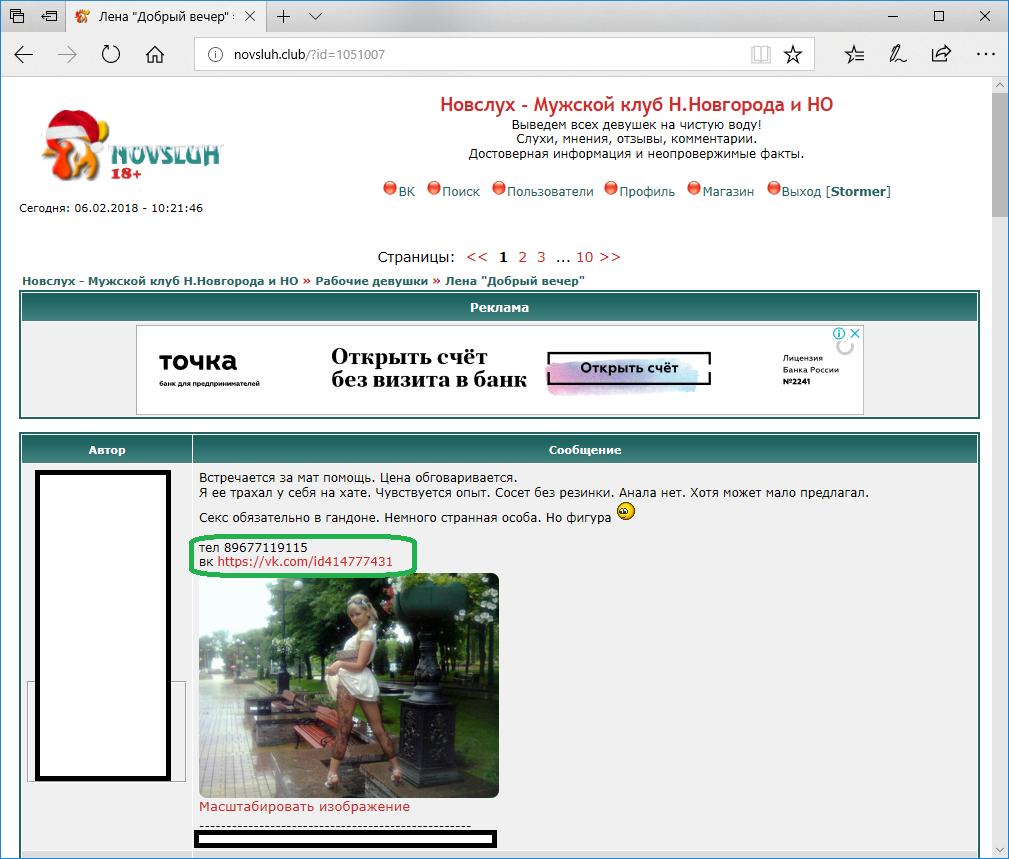This screenshot has width=1009, height=859.
Task: Open a new tab with the plus button
Action: 284,17
